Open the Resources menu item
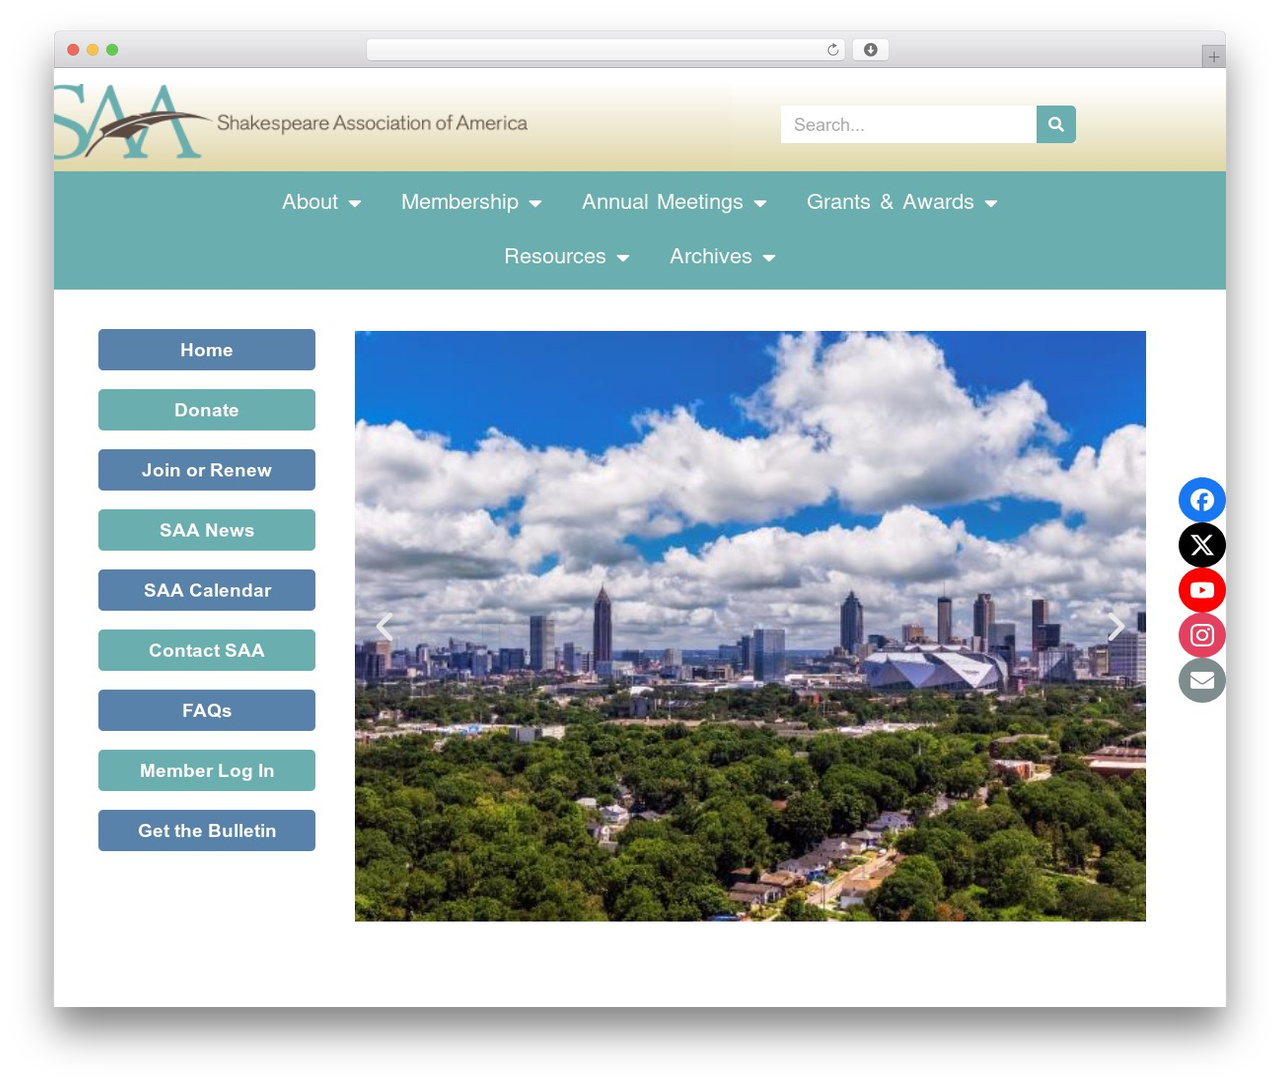The image size is (1280, 1084). click(555, 257)
